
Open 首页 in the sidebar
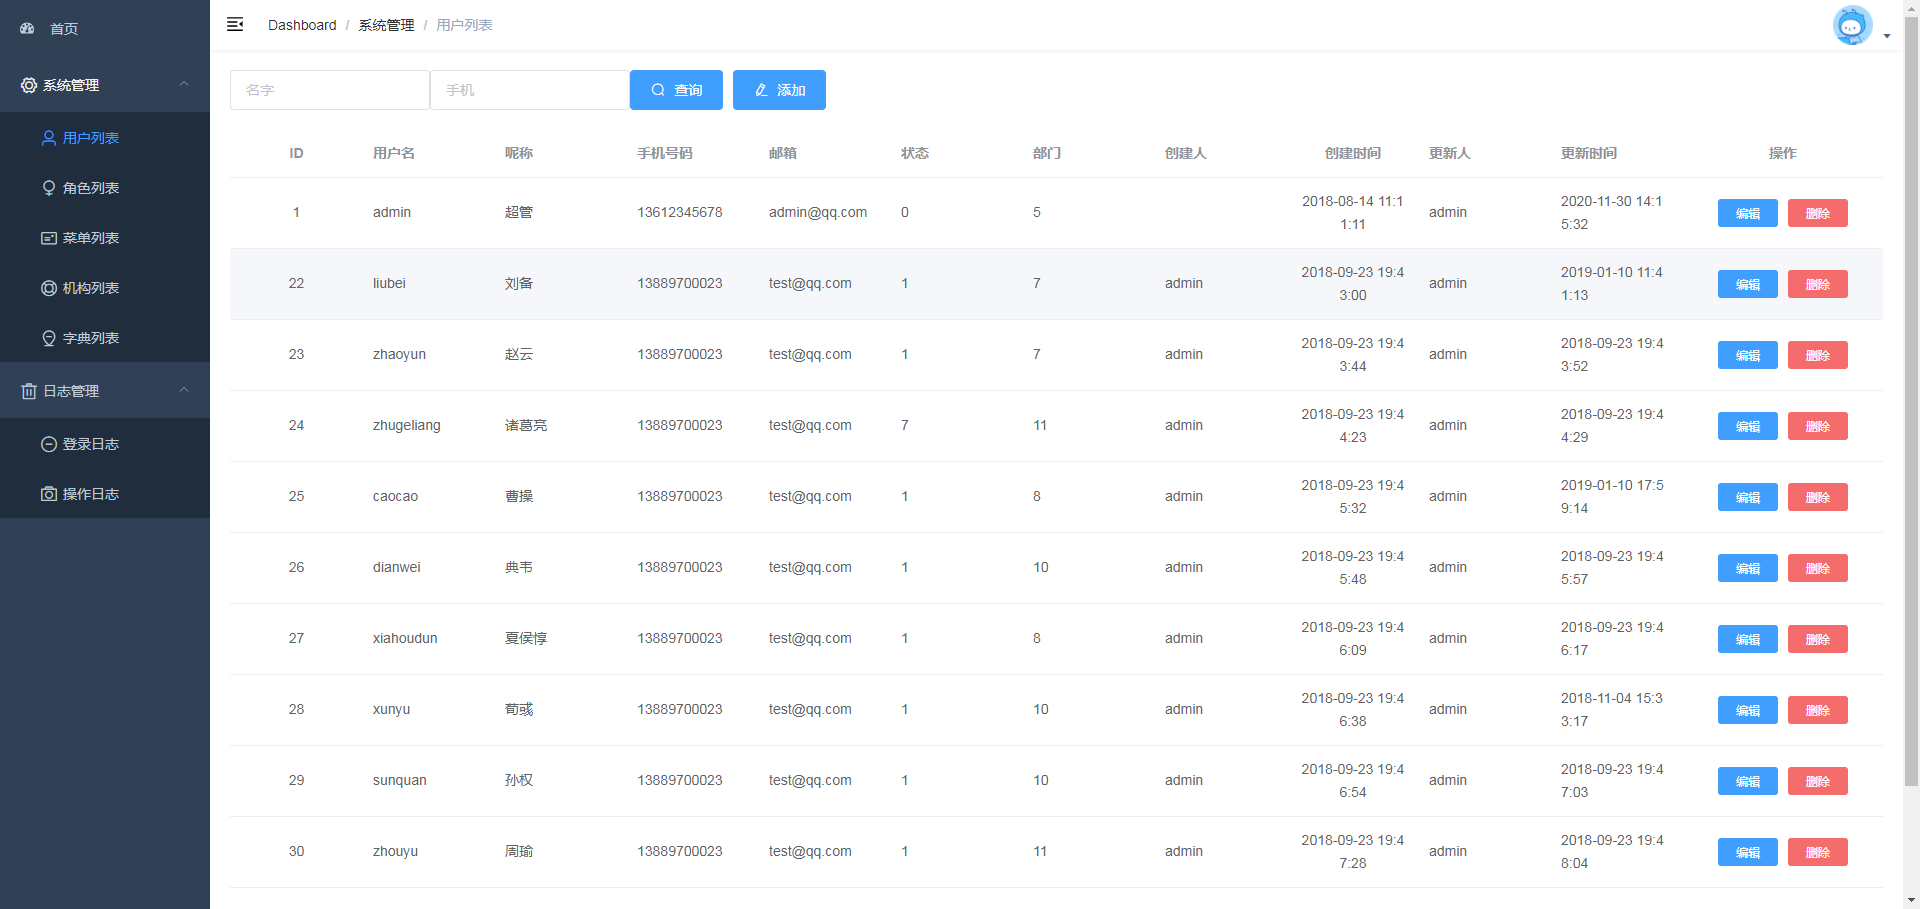(105, 29)
